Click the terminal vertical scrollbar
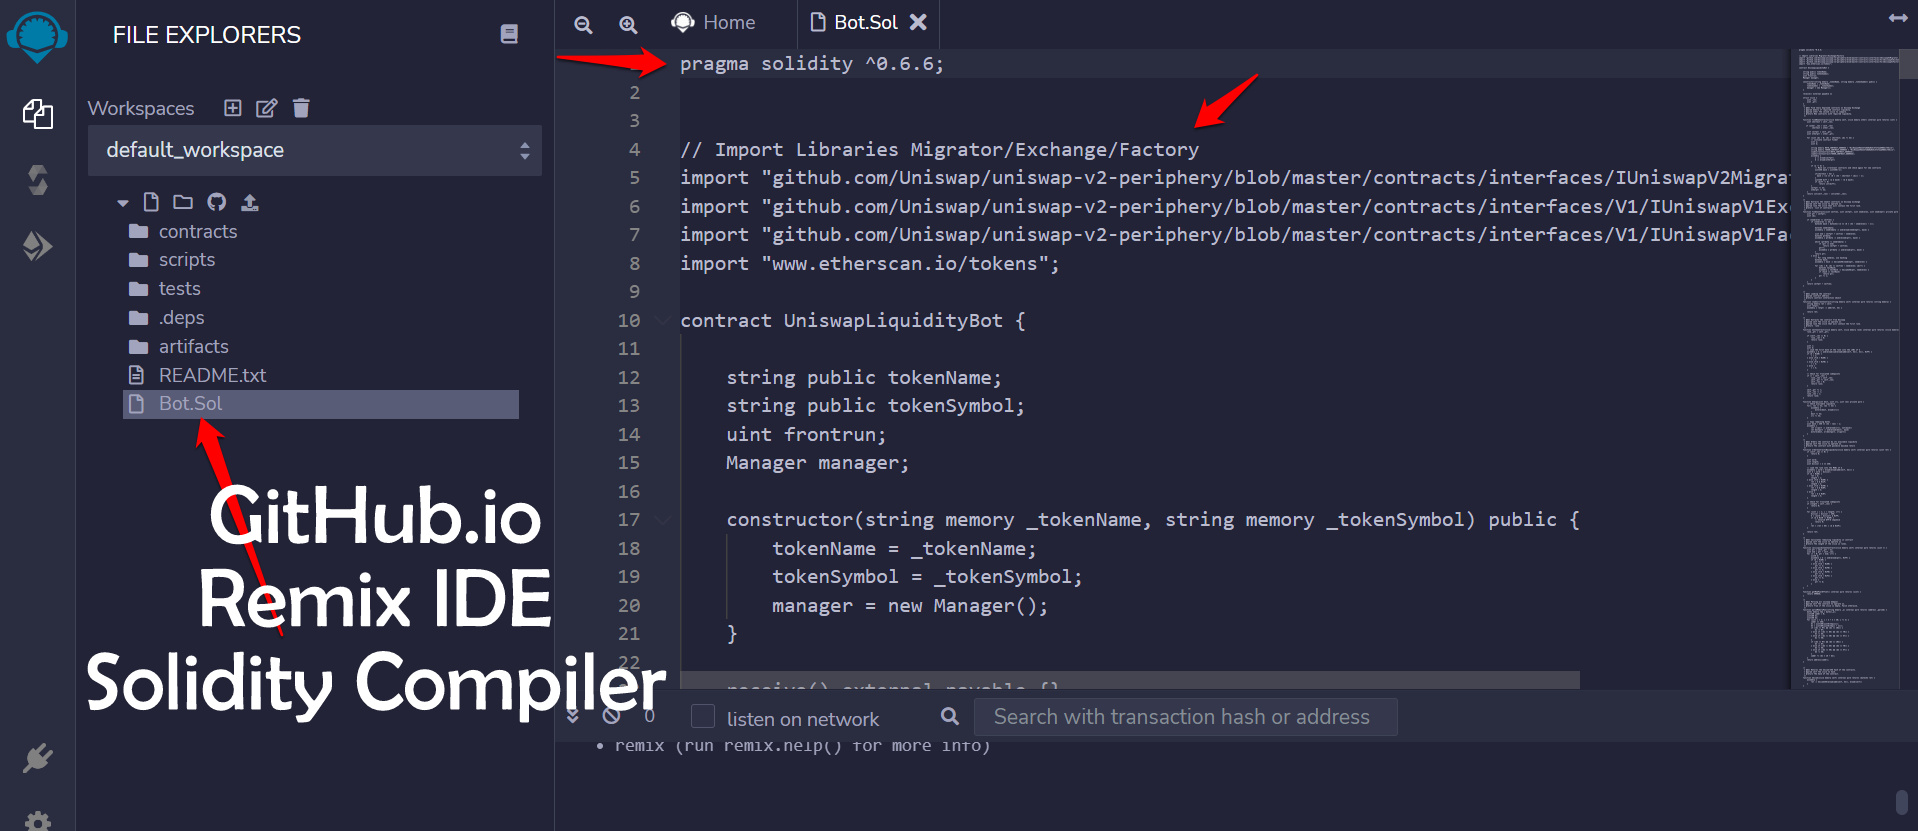 (1901, 803)
